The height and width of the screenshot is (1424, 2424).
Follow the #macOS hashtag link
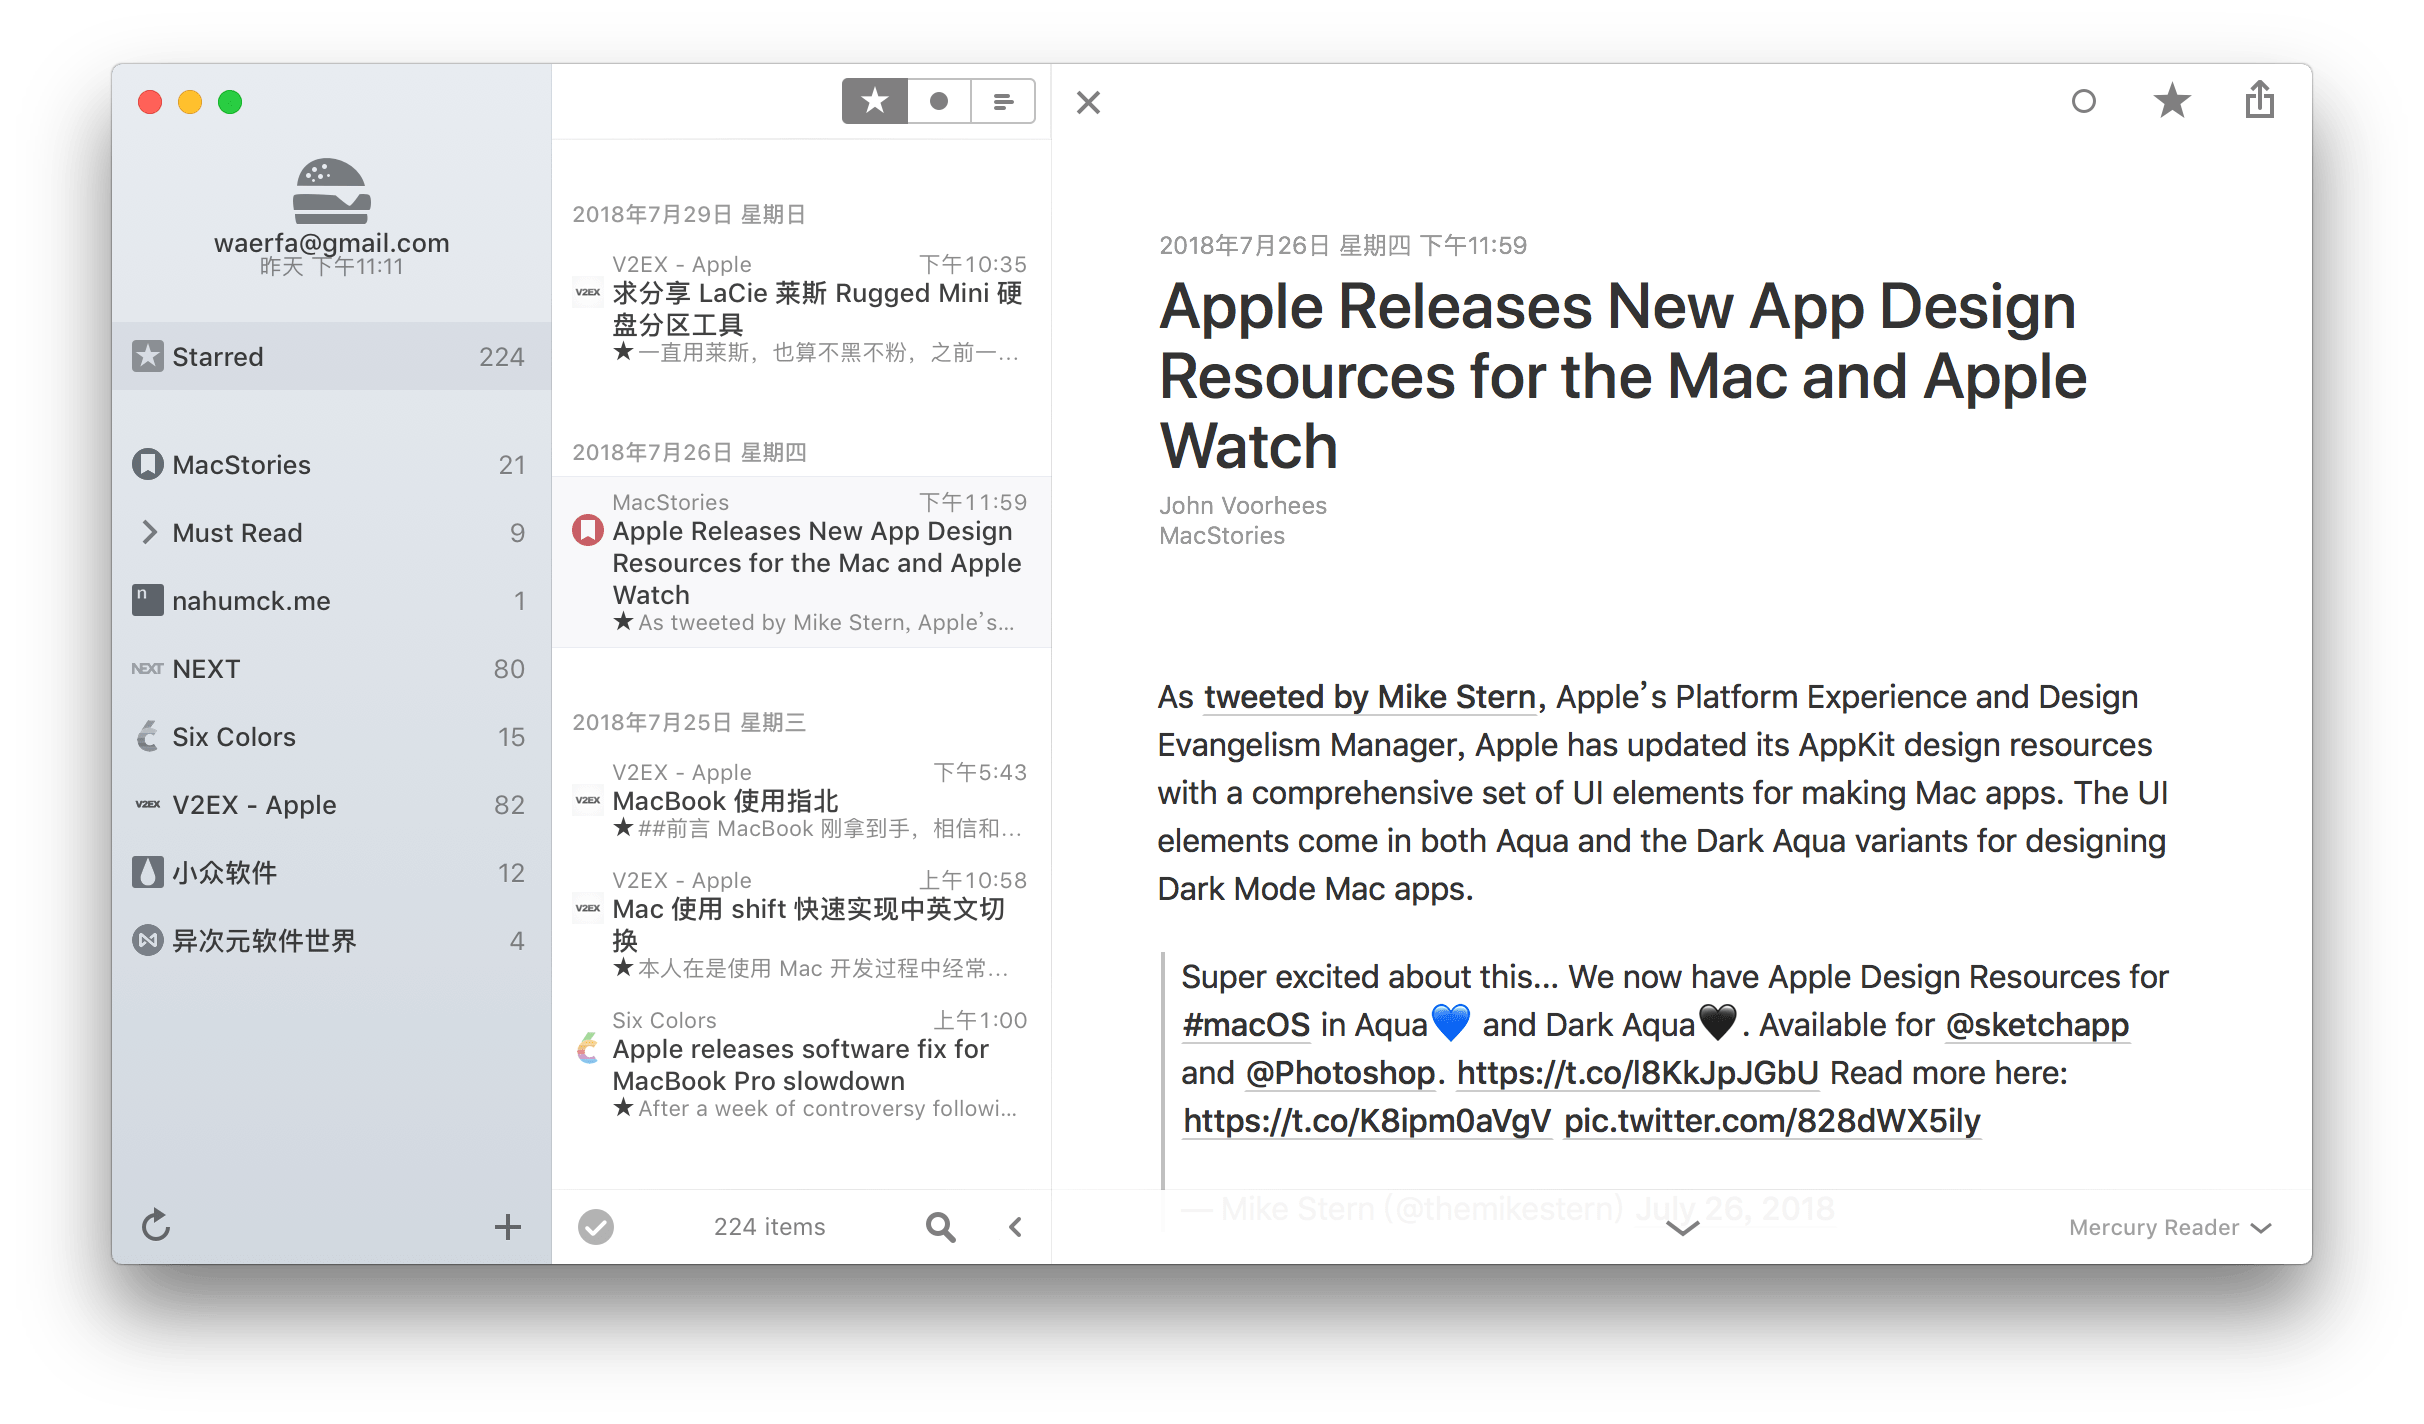[x=1246, y=1025]
